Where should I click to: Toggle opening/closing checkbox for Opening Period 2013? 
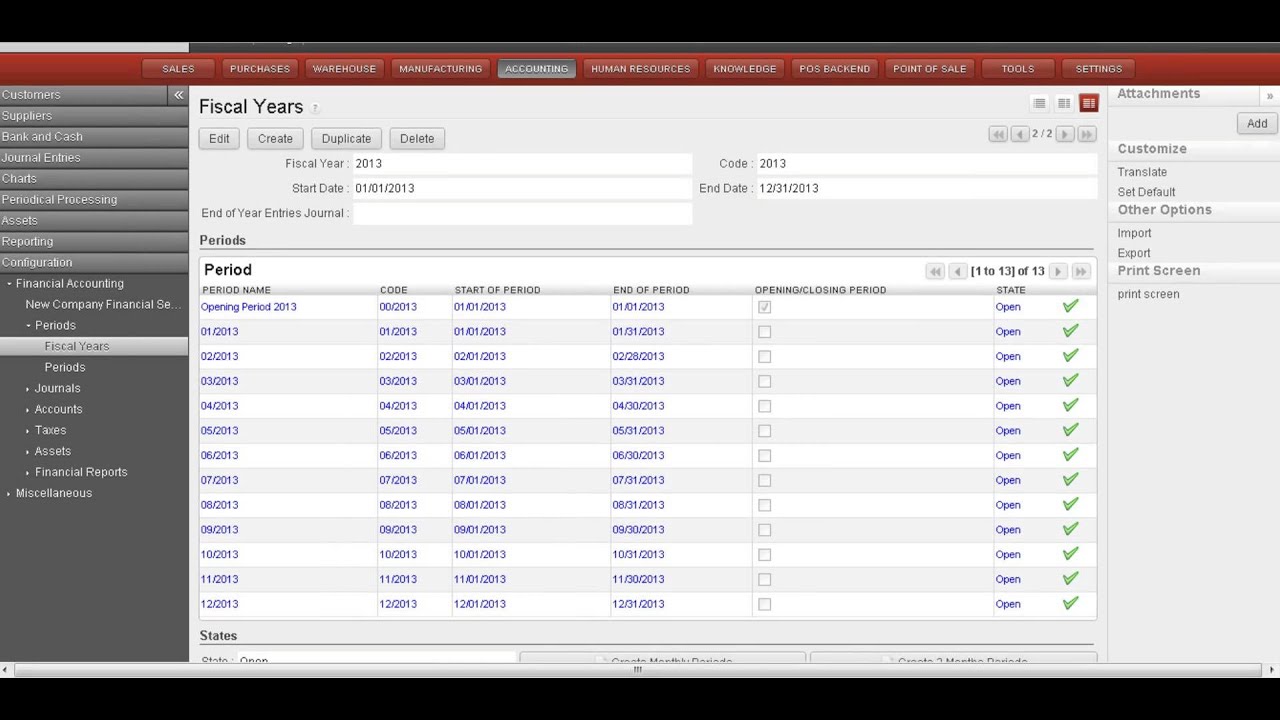[x=764, y=307]
